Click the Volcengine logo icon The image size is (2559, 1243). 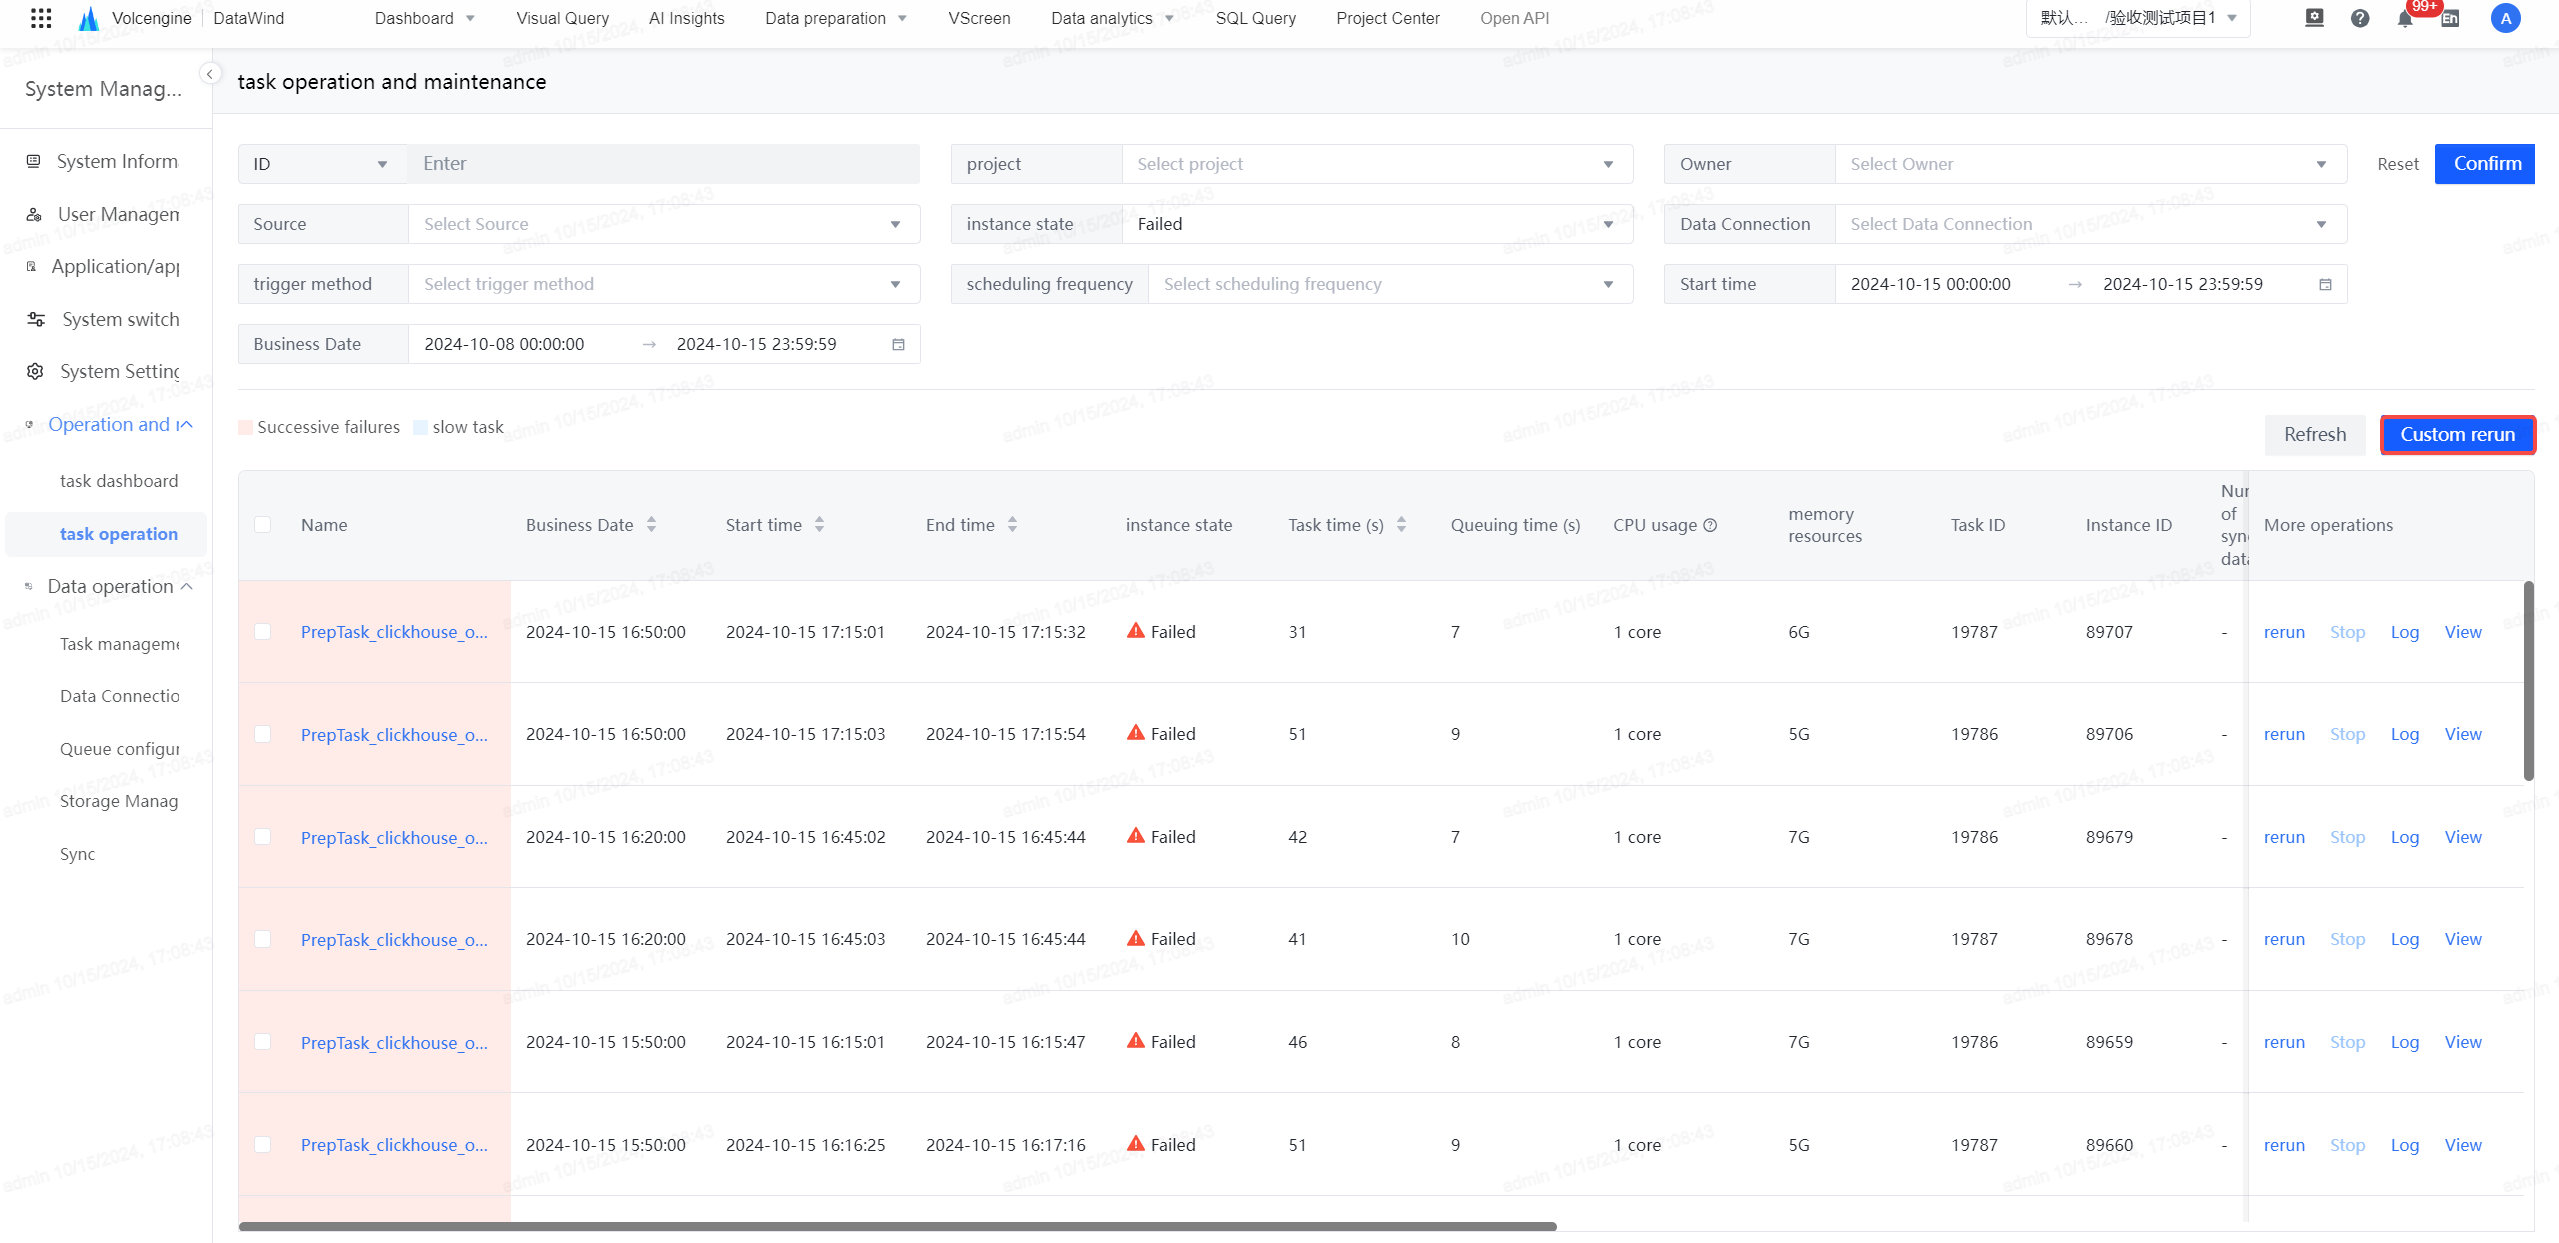(89, 18)
